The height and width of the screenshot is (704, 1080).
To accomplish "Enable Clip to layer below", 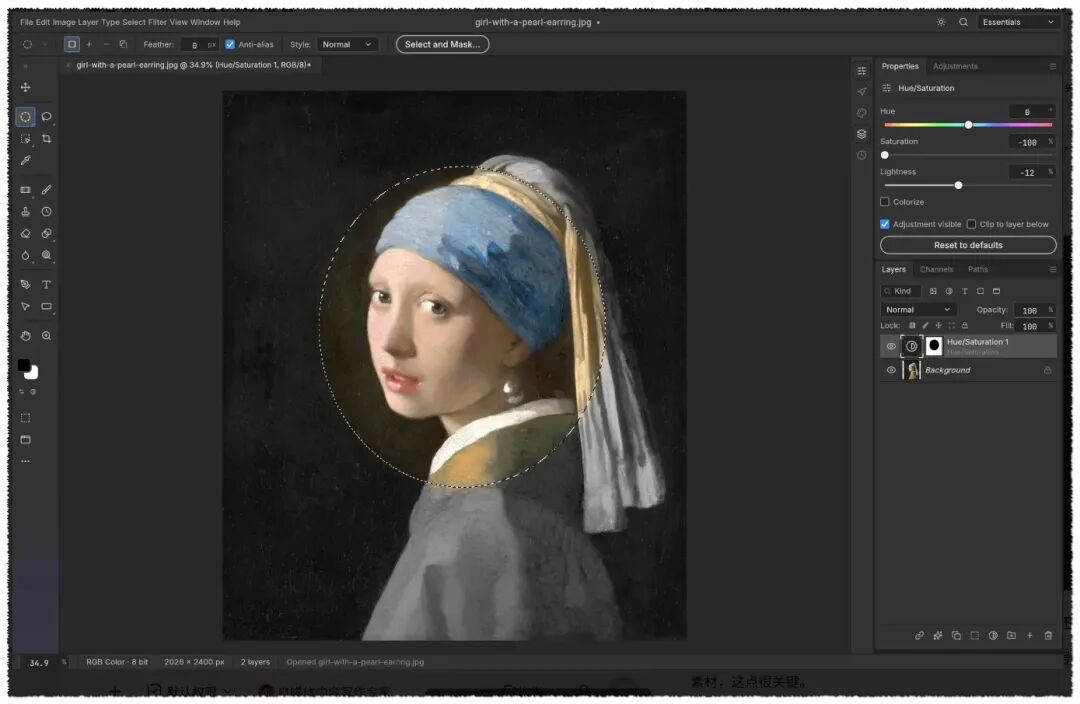I will click(x=971, y=224).
